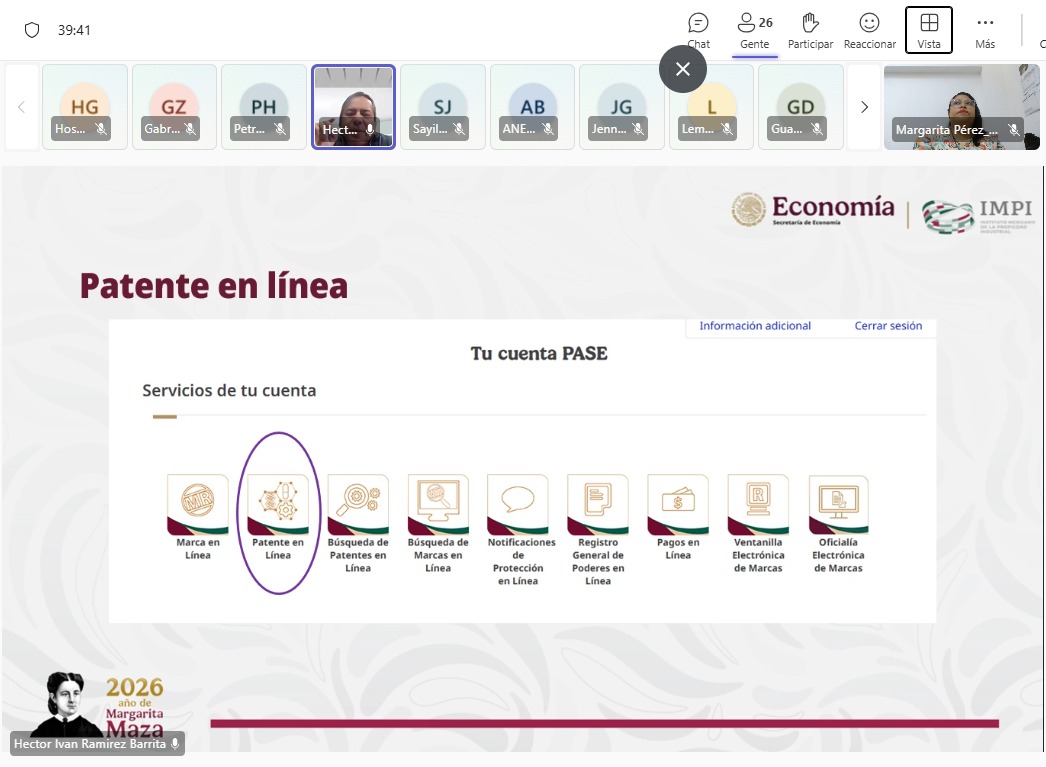The image size is (1046, 767).
Task: Click the 26 participant count
Action: pyautogui.click(x=765, y=23)
